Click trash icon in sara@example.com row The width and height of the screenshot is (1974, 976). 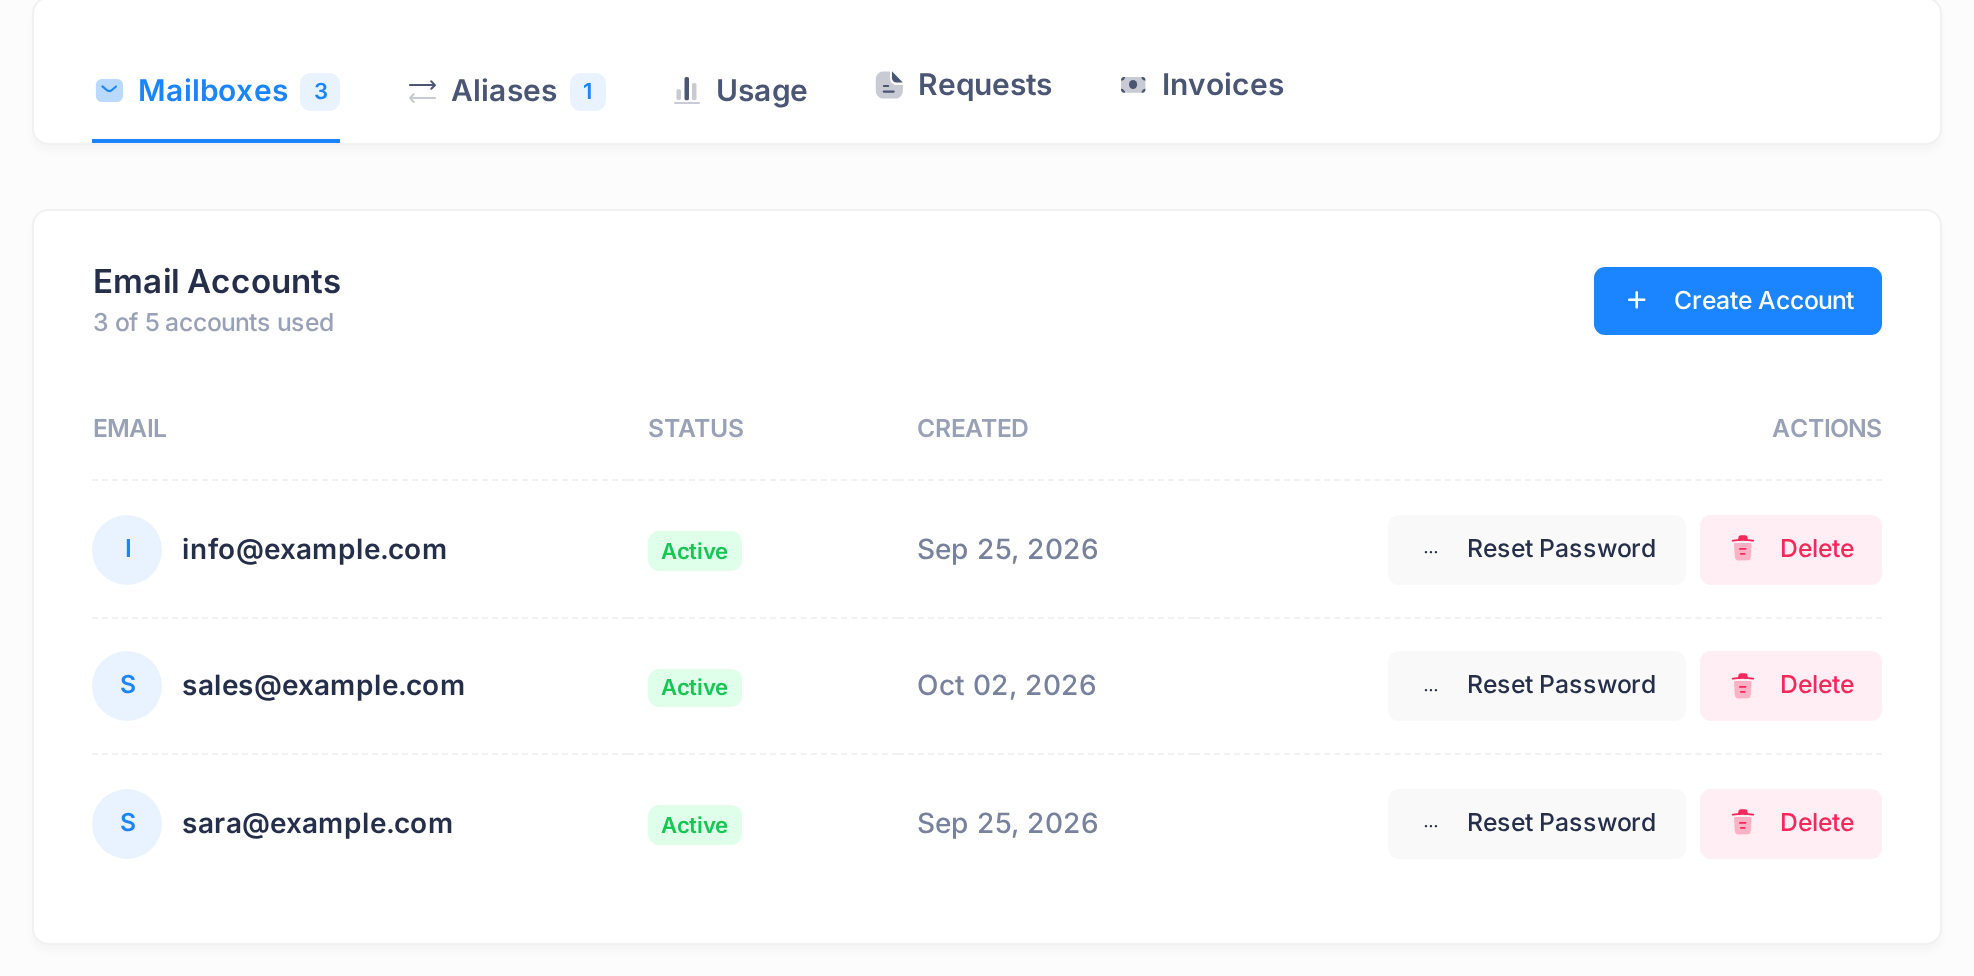(1743, 822)
